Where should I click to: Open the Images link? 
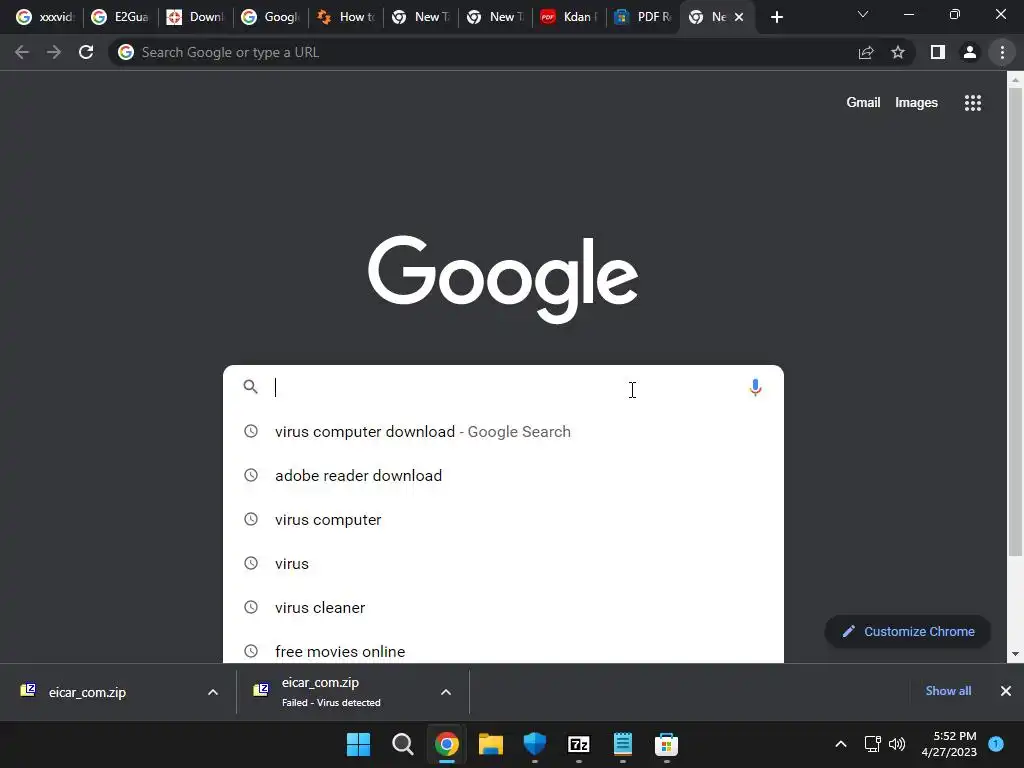pyautogui.click(x=916, y=103)
